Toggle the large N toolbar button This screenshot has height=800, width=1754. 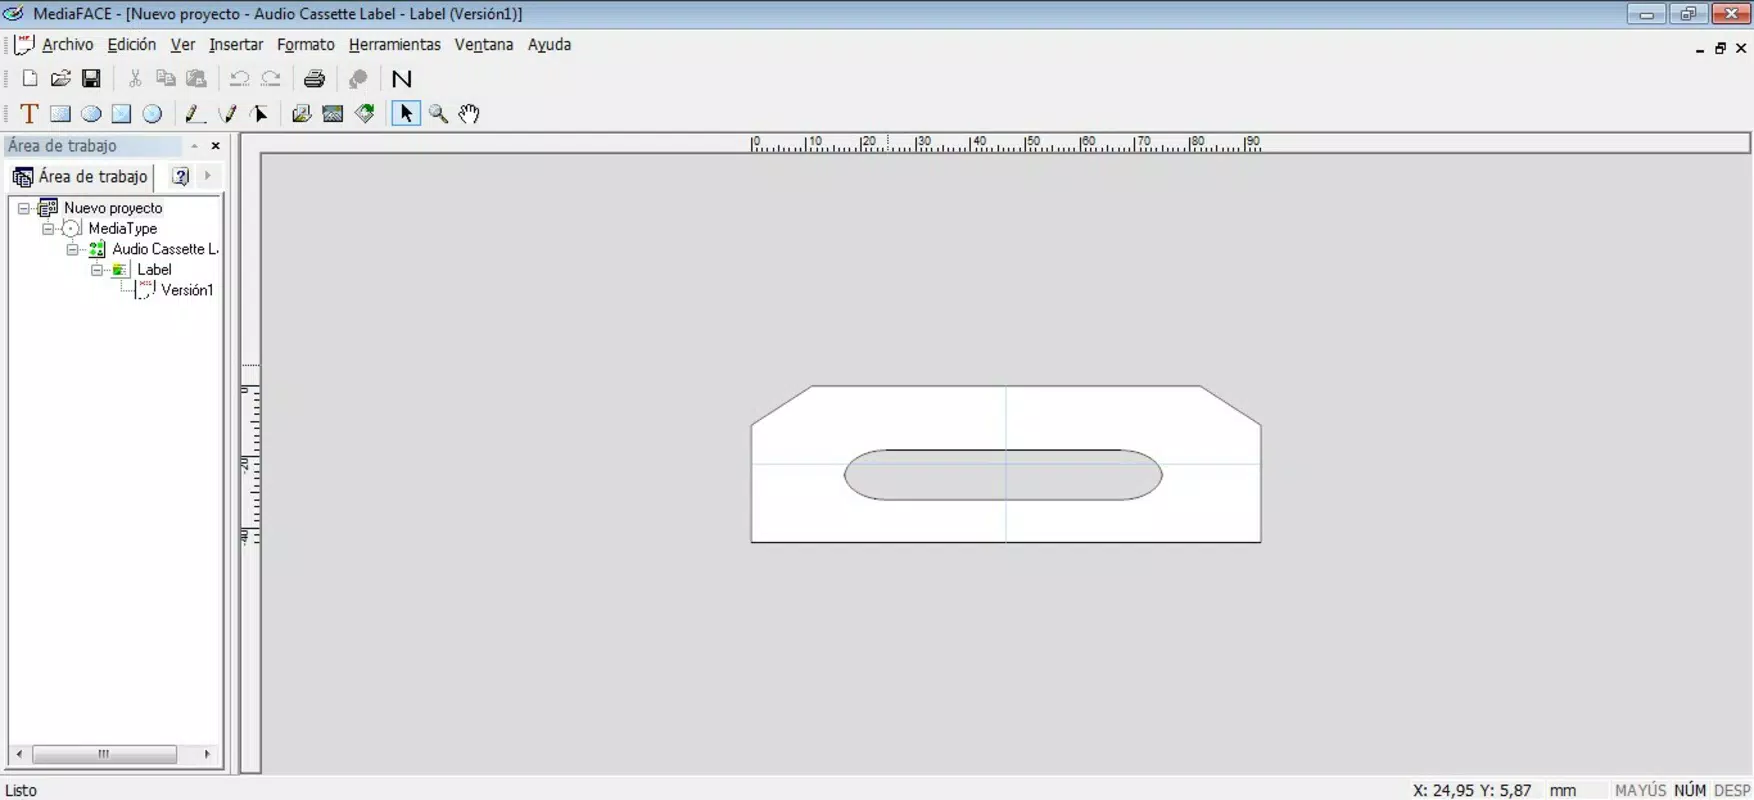(402, 79)
